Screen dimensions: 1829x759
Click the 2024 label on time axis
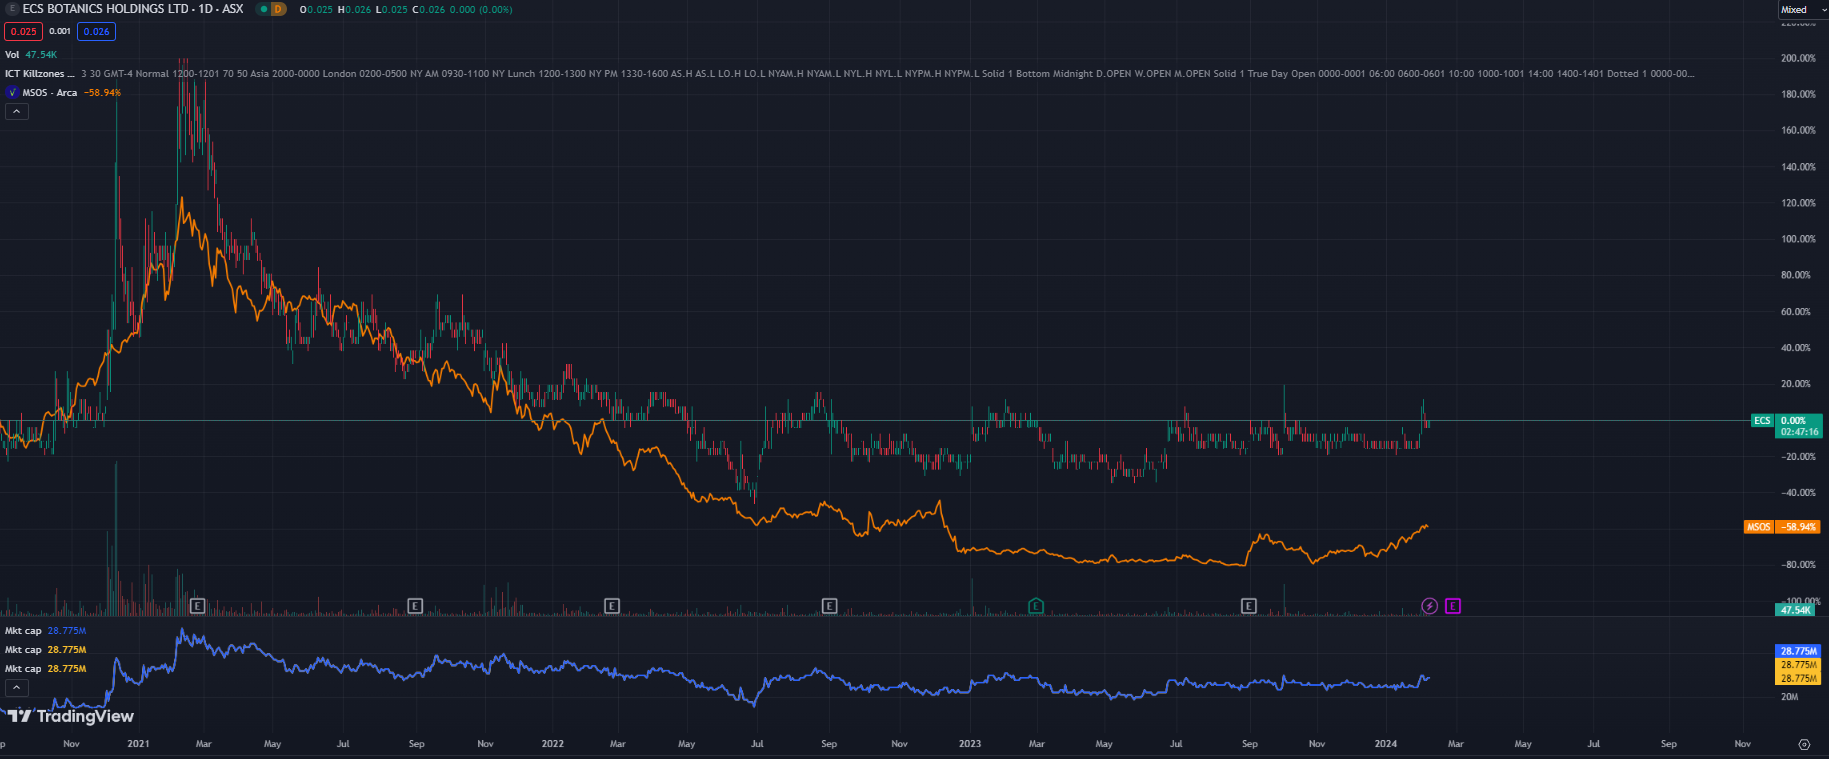(1386, 744)
